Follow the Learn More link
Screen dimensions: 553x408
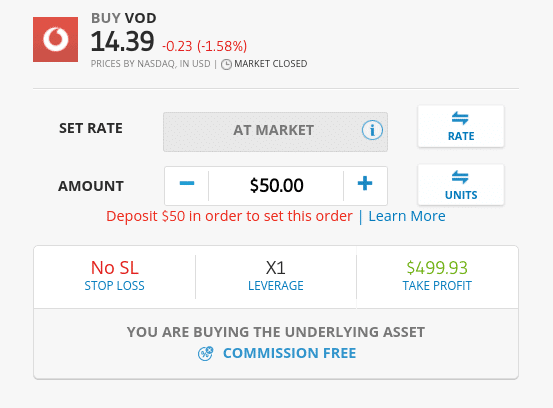(x=407, y=216)
